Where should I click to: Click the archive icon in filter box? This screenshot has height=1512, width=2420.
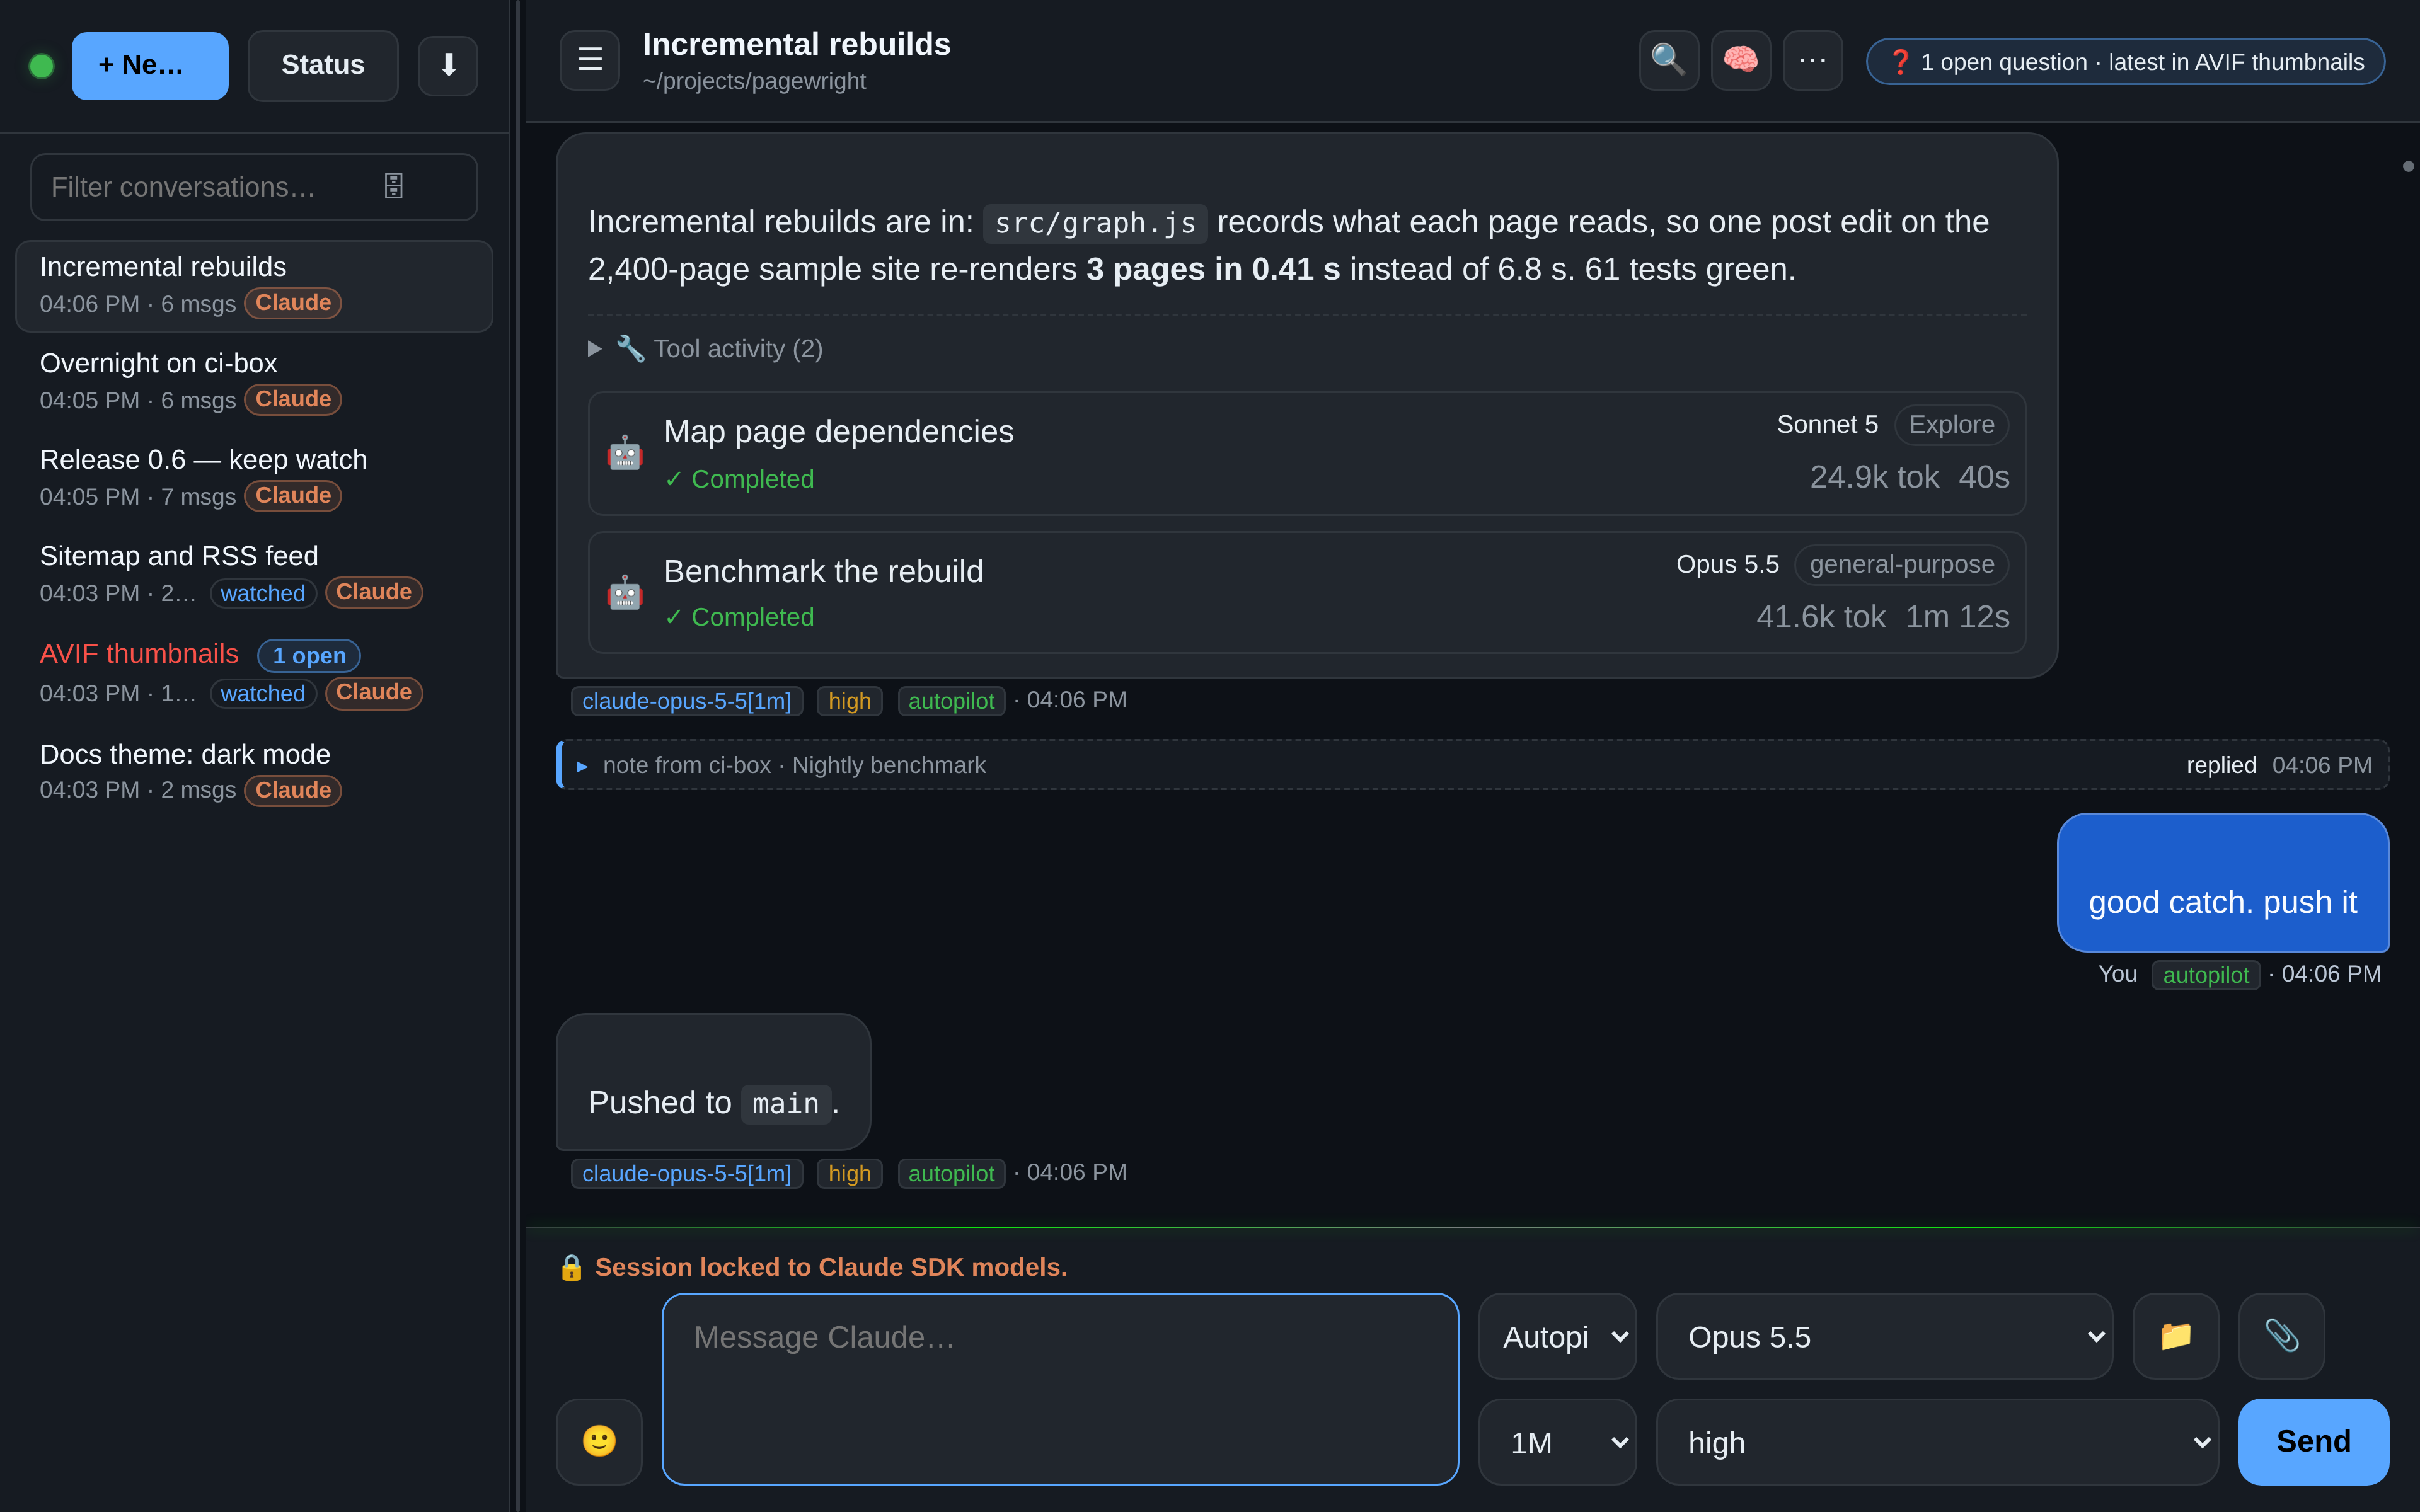click(394, 186)
